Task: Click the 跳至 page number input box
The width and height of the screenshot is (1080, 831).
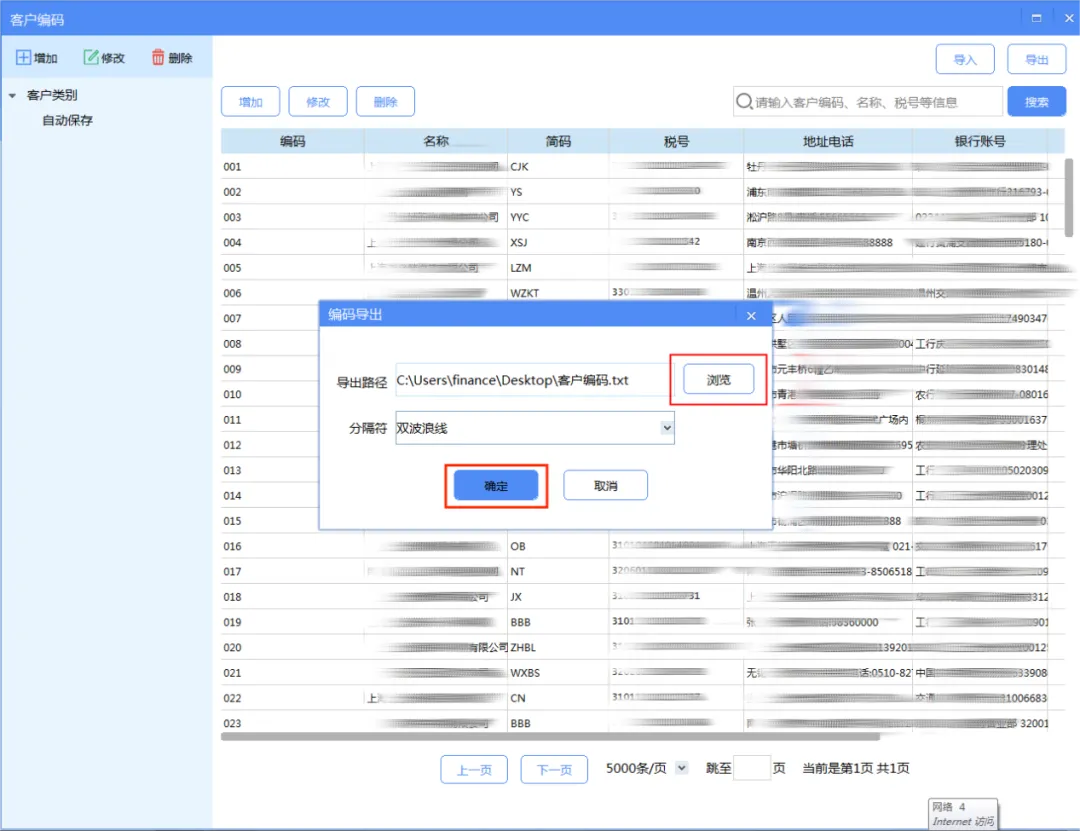Action: click(x=751, y=768)
